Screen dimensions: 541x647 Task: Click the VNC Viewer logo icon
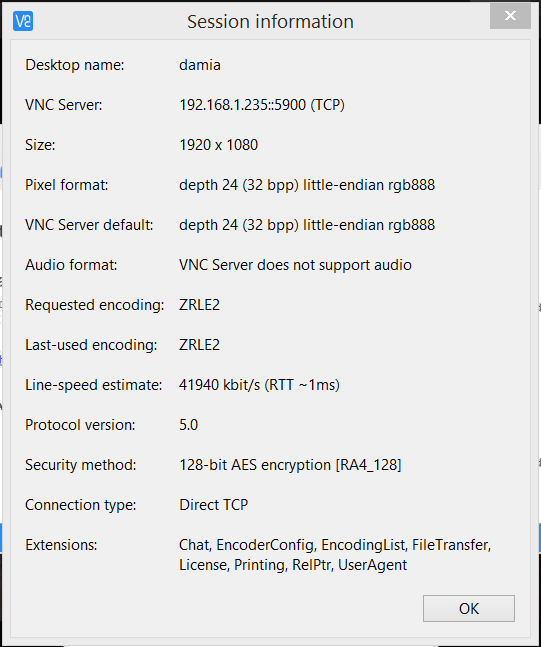pos(23,21)
